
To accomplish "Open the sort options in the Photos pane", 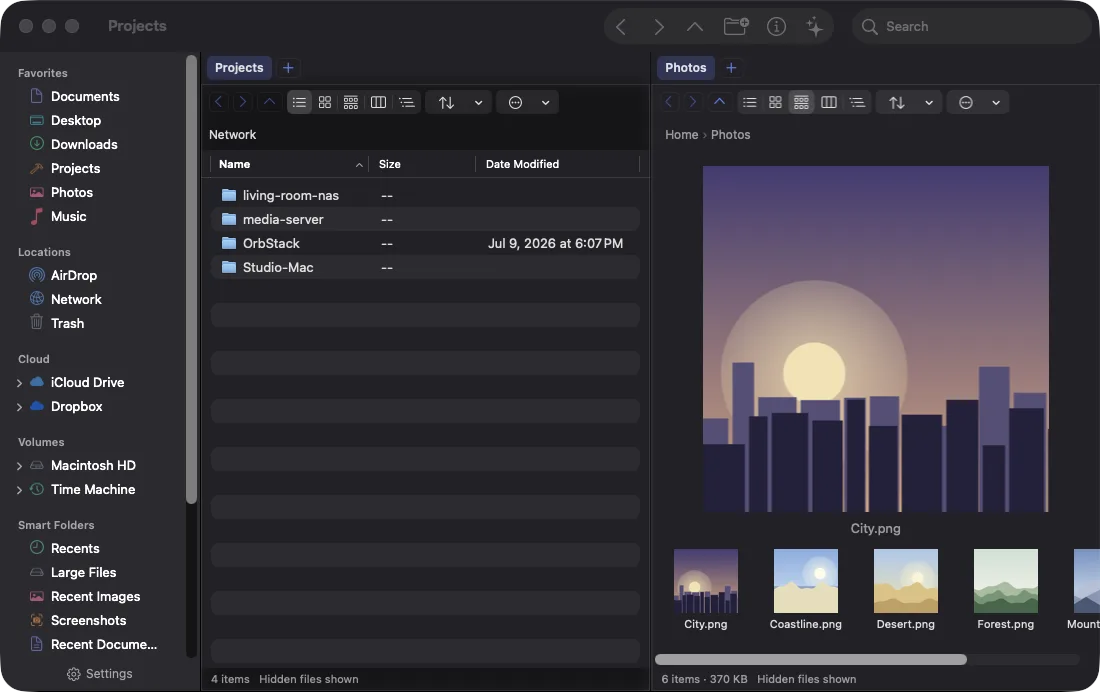I will pos(897,102).
